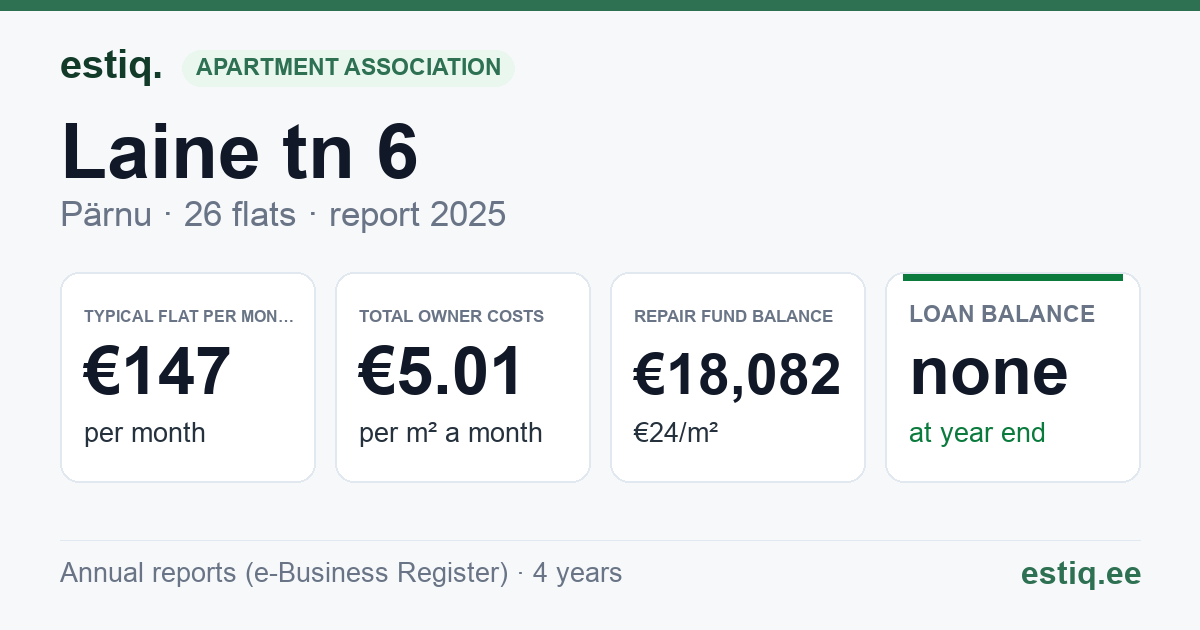Open the Total owner costs card
Viewport: 1200px width, 630px height.
463,377
